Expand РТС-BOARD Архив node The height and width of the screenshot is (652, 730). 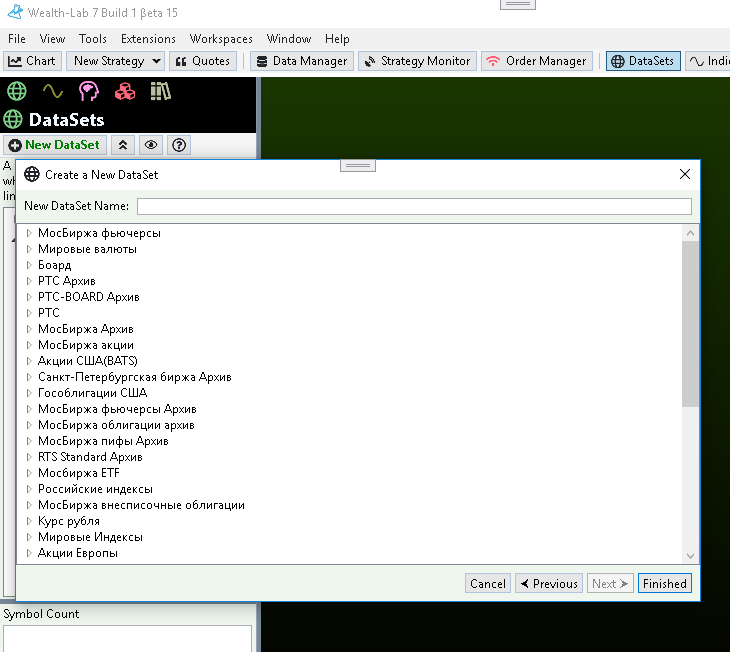point(29,297)
